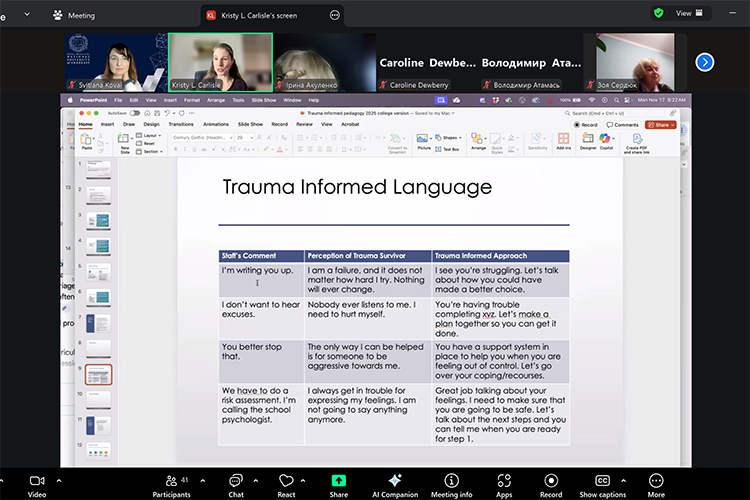Screen dimensions: 750x500
Task: Open the View layout dropdown
Action: coord(689,13)
